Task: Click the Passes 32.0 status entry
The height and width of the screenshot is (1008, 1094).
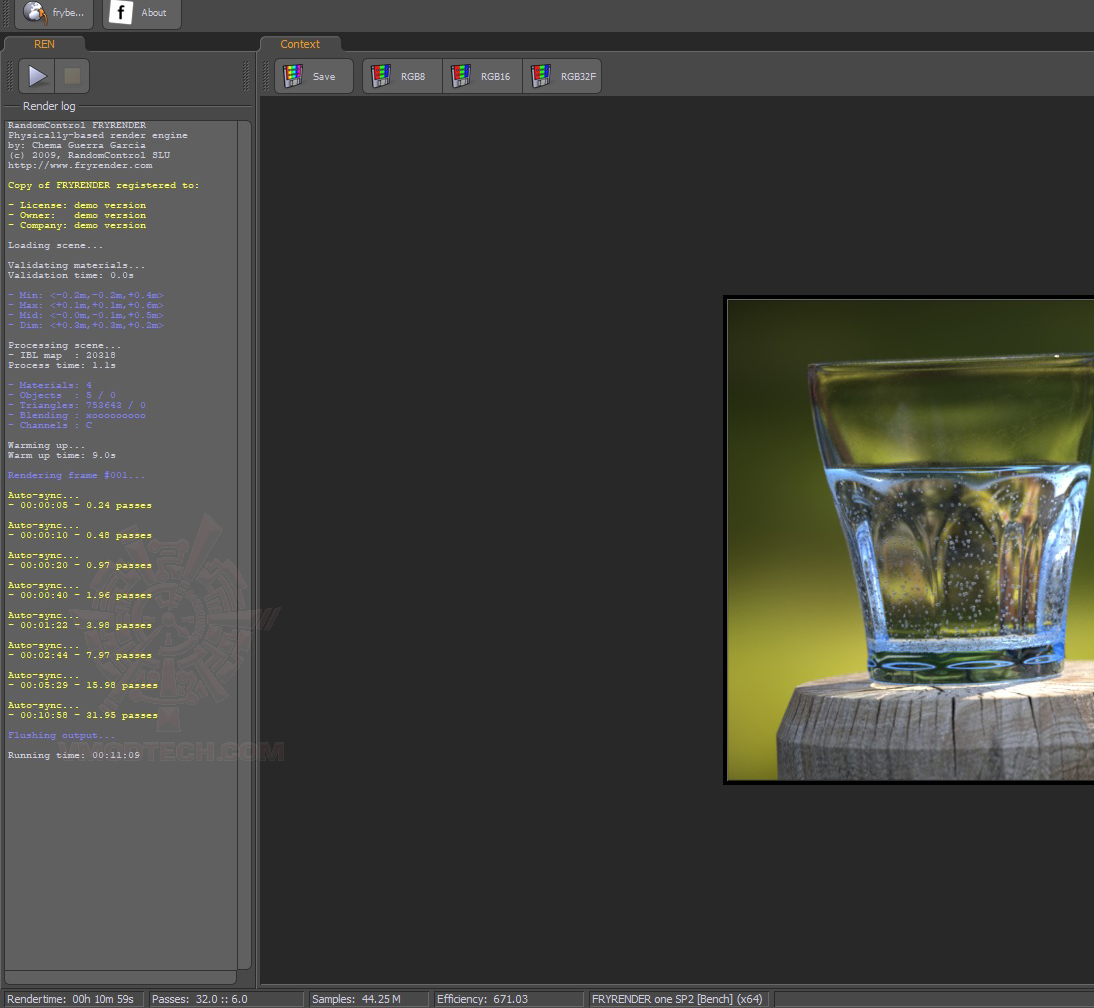Action: coord(225,999)
